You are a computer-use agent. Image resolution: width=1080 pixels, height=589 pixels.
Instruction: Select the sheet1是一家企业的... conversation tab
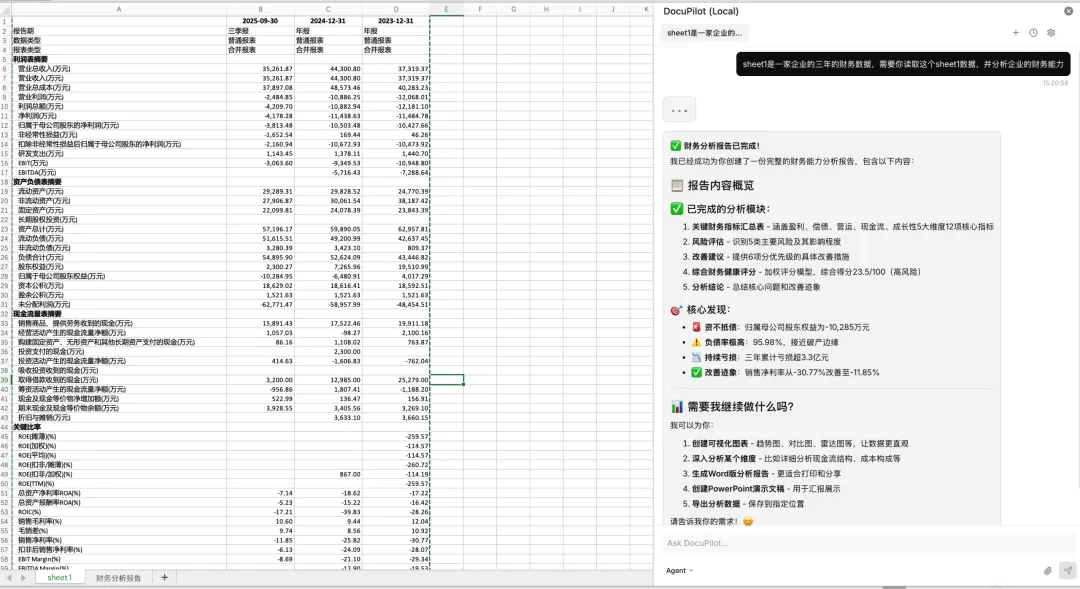[x=704, y=33]
